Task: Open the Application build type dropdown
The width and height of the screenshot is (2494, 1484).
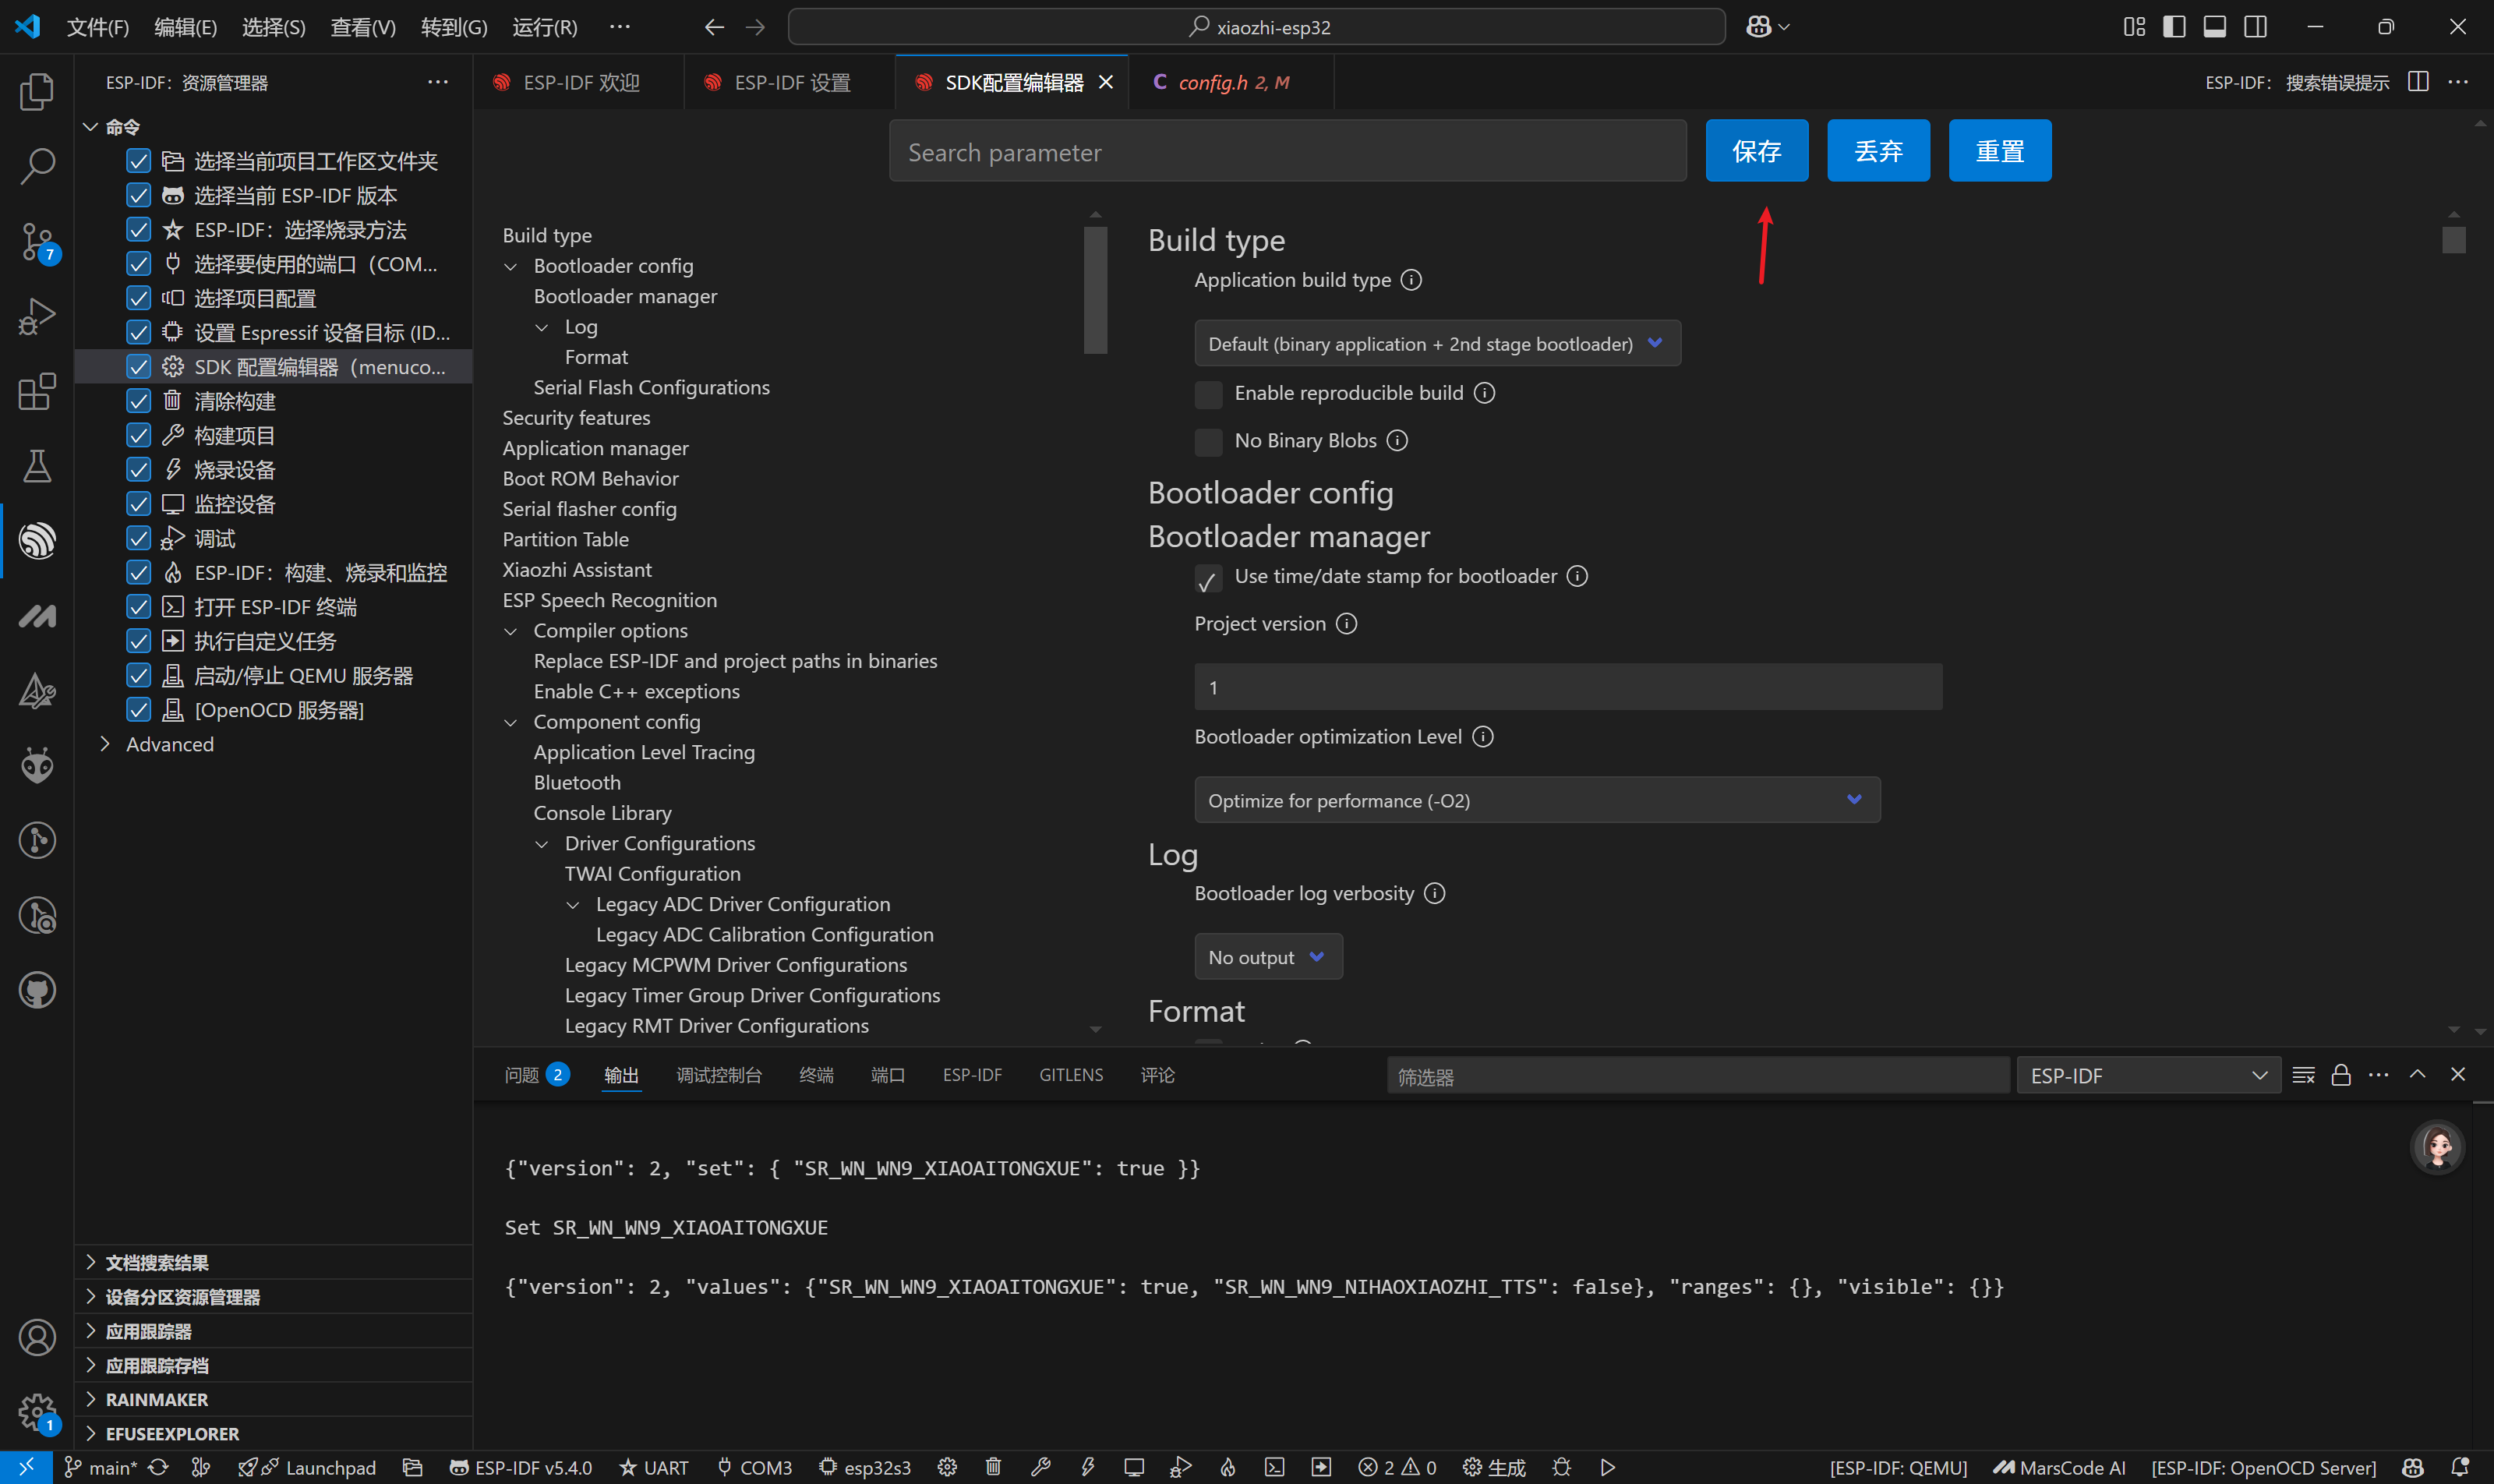Action: (1436, 344)
